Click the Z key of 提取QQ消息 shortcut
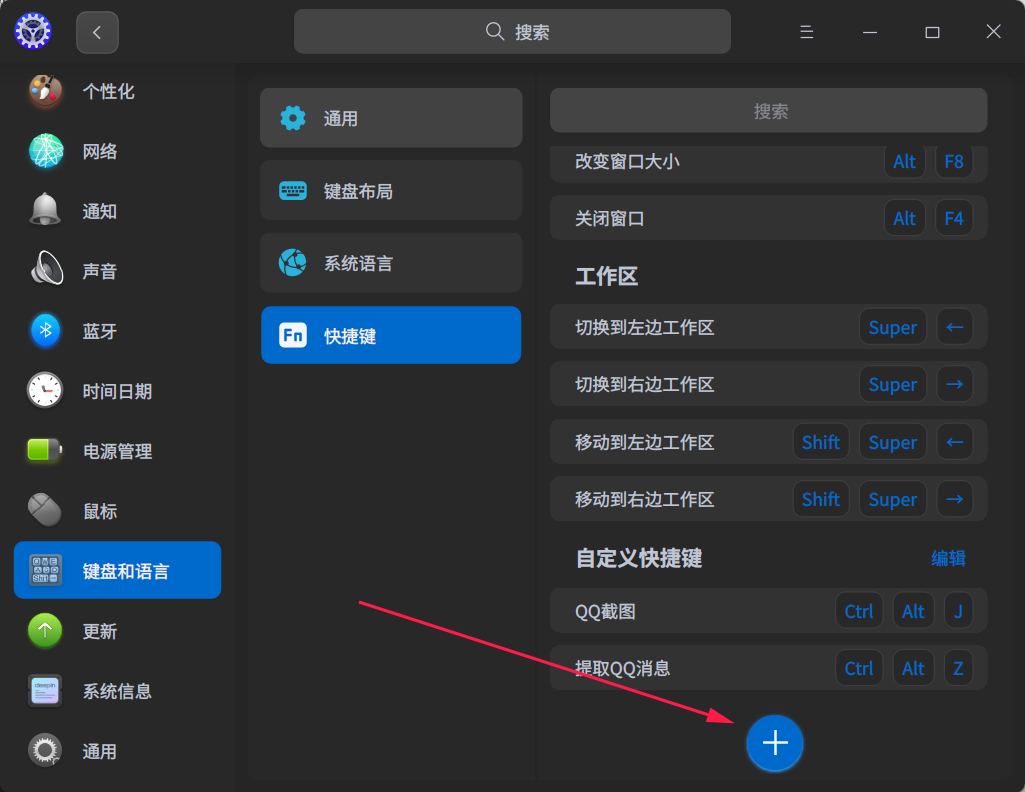Viewport: 1025px width, 792px height. [958, 668]
